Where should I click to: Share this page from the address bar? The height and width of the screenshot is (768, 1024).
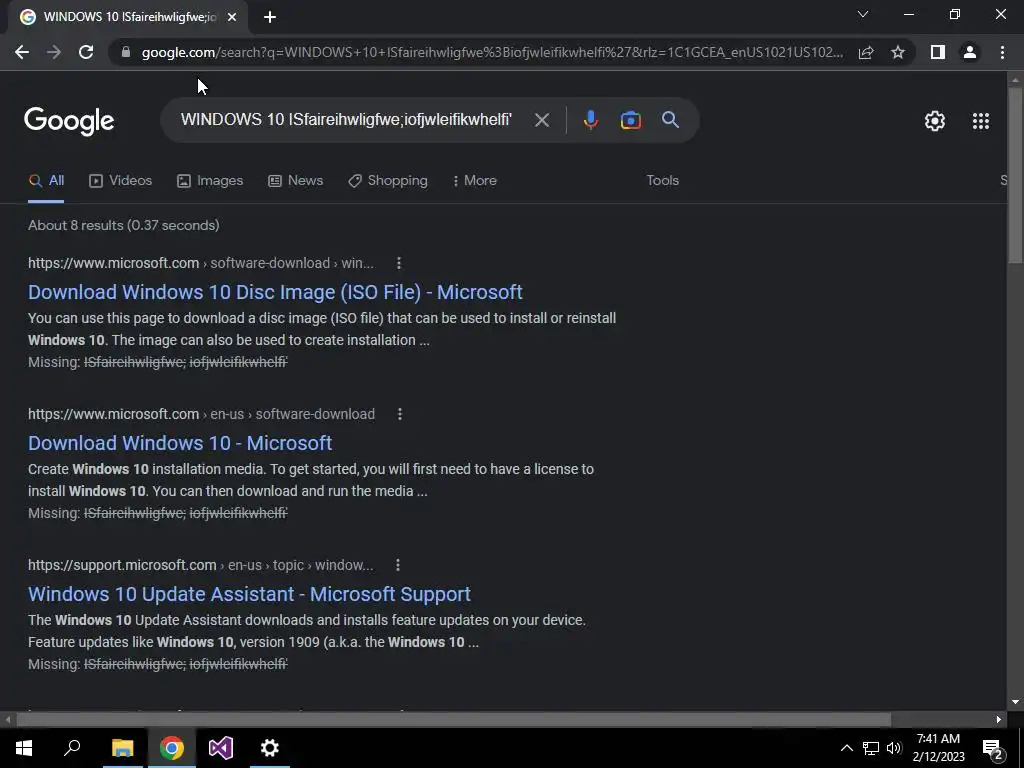coord(866,52)
